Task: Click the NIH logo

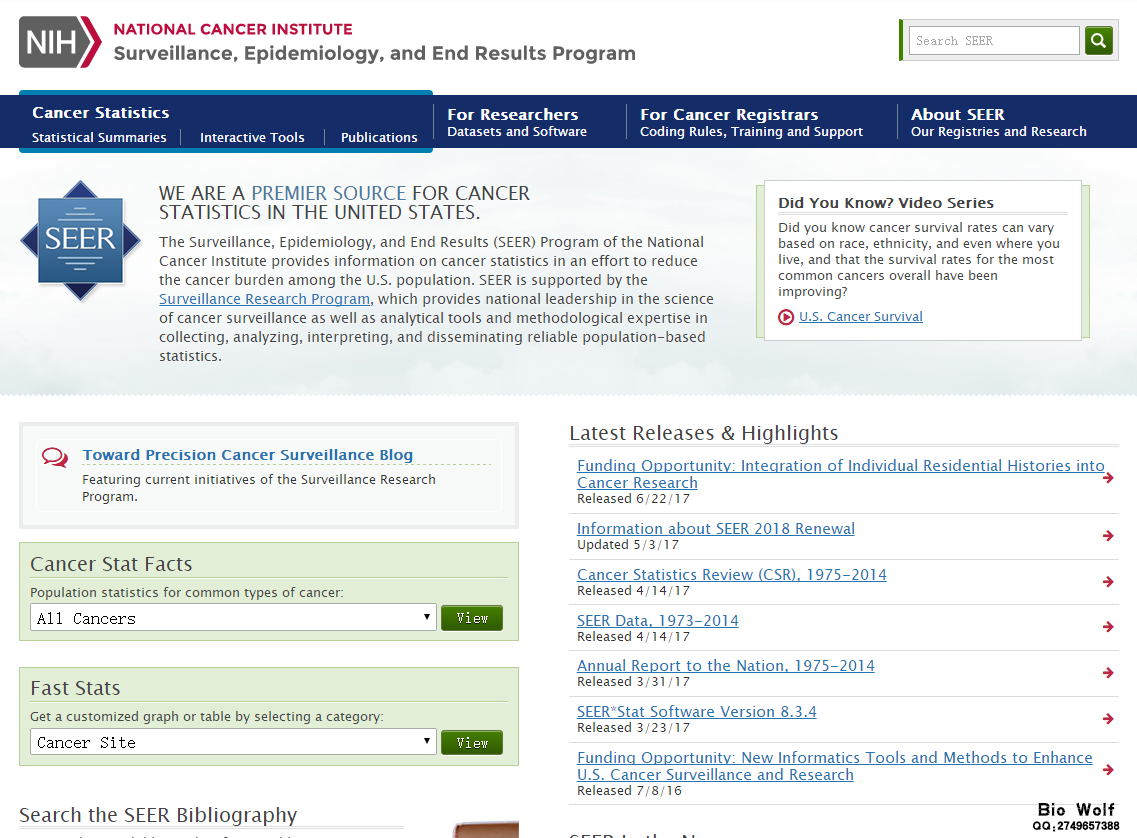Action: 60,42
